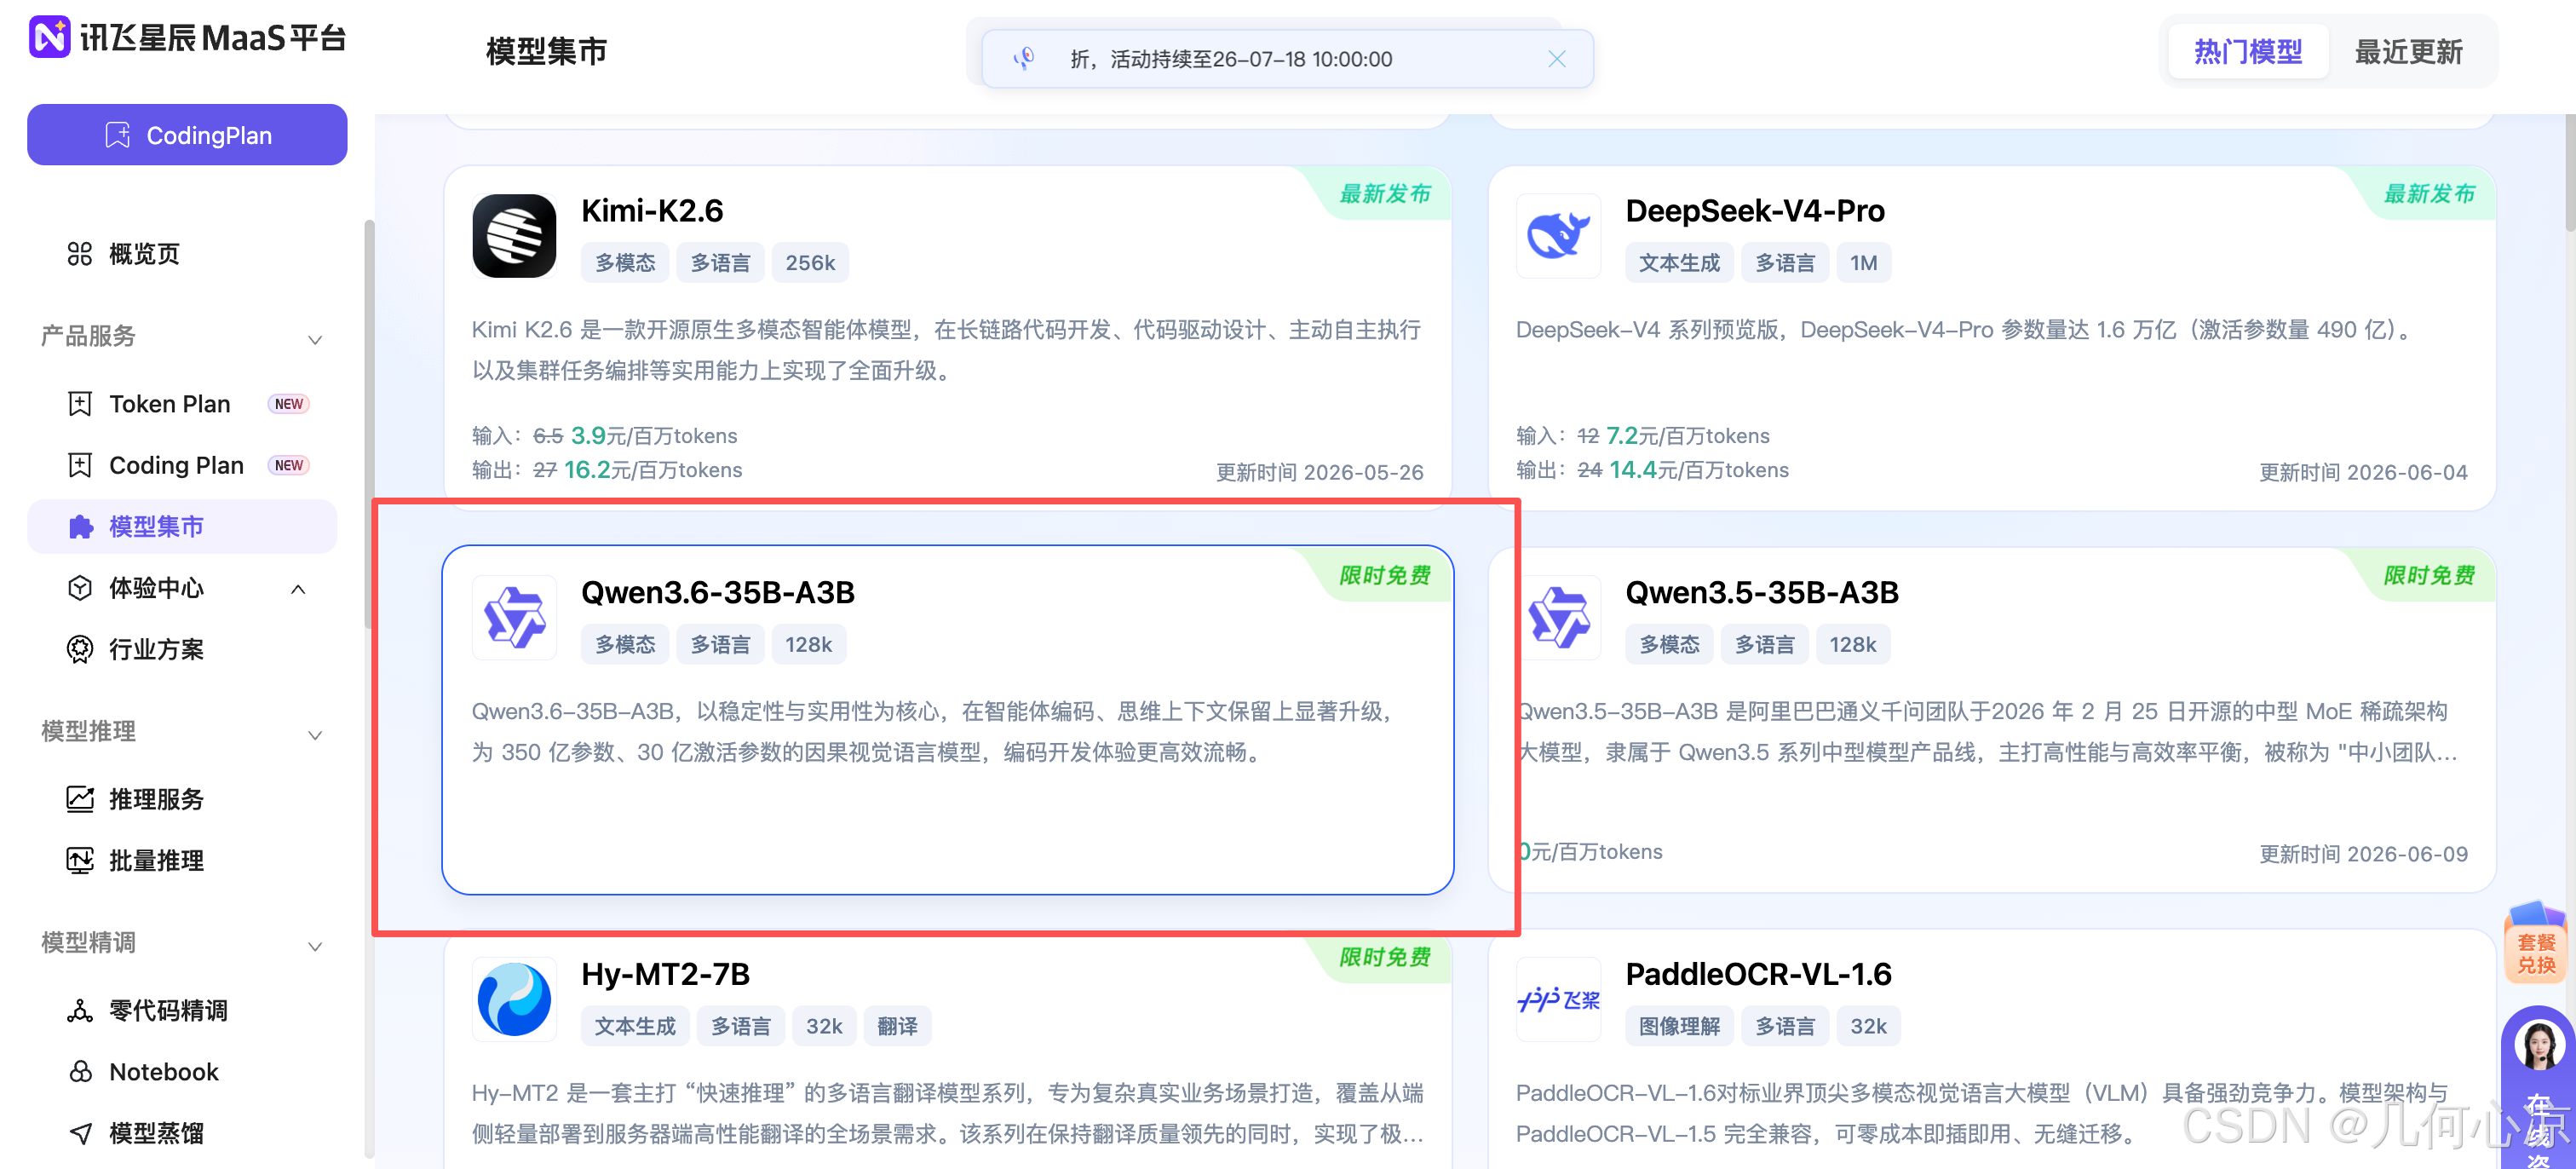Image resolution: width=2576 pixels, height=1169 pixels.
Task: Click the Qwen3.6-35B-A3B model logo
Action: click(514, 618)
